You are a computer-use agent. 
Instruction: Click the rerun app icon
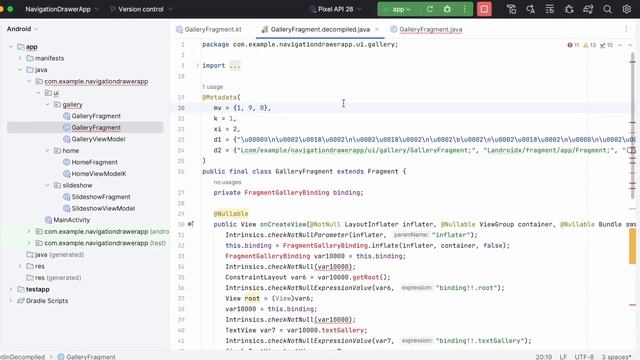coord(429,9)
